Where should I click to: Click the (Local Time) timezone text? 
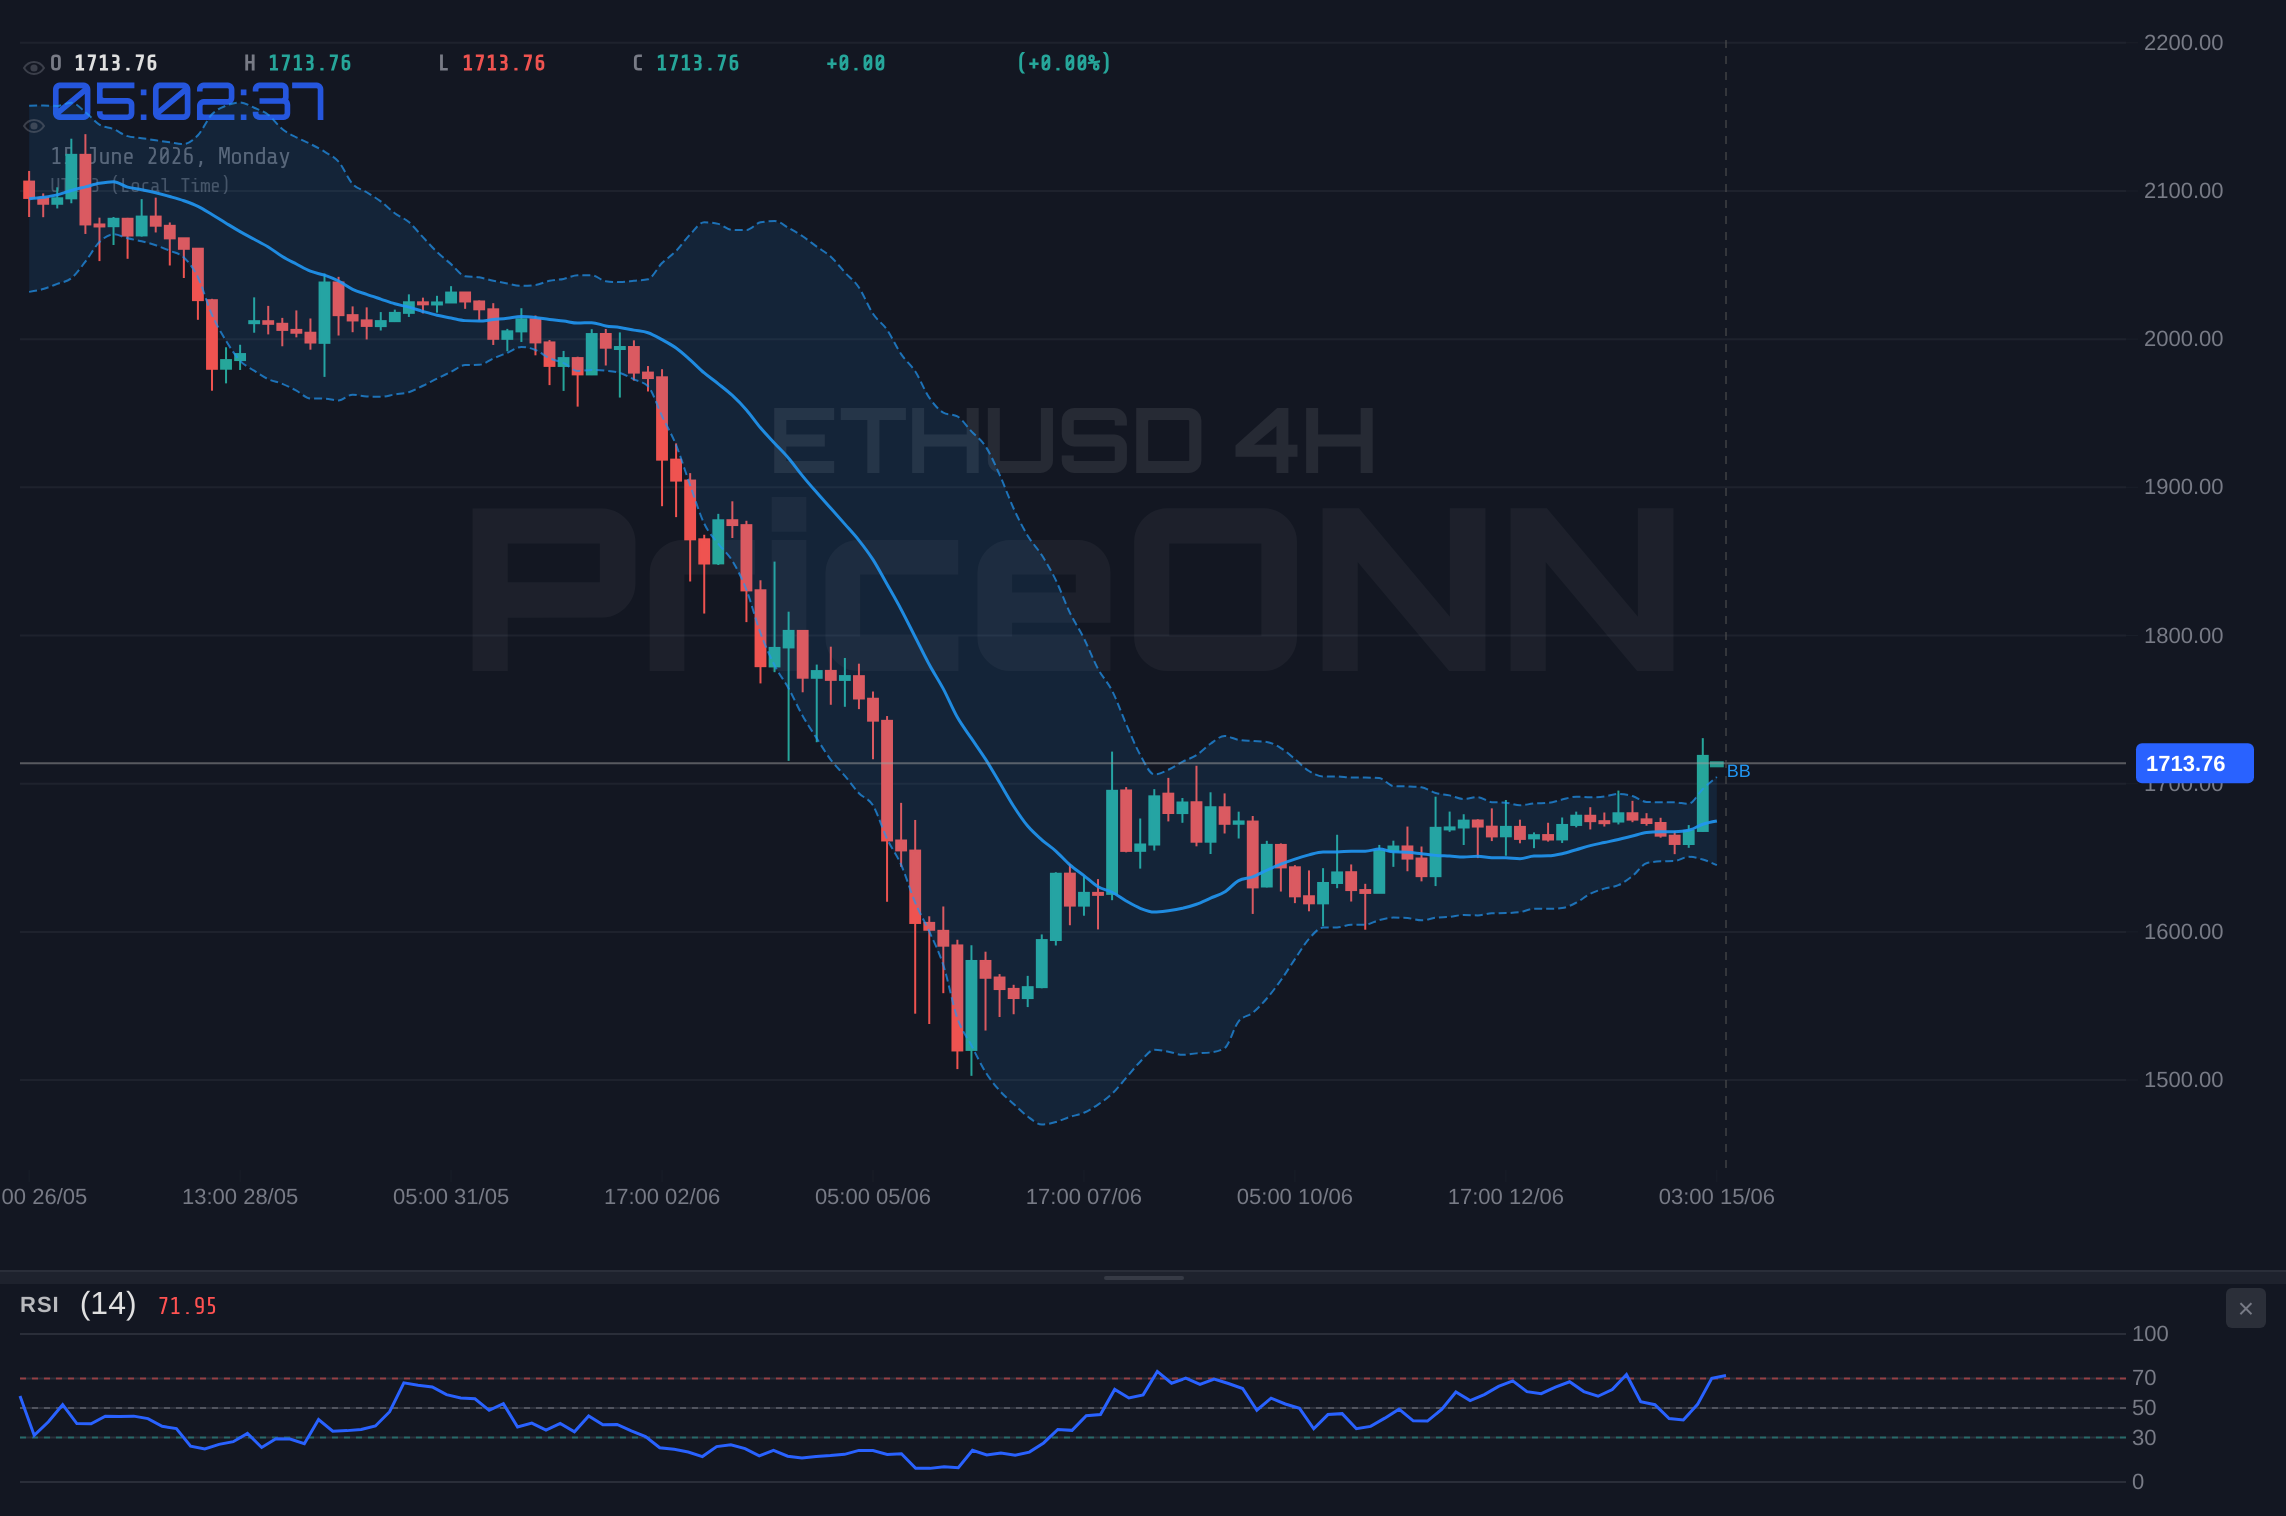point(171,185)
